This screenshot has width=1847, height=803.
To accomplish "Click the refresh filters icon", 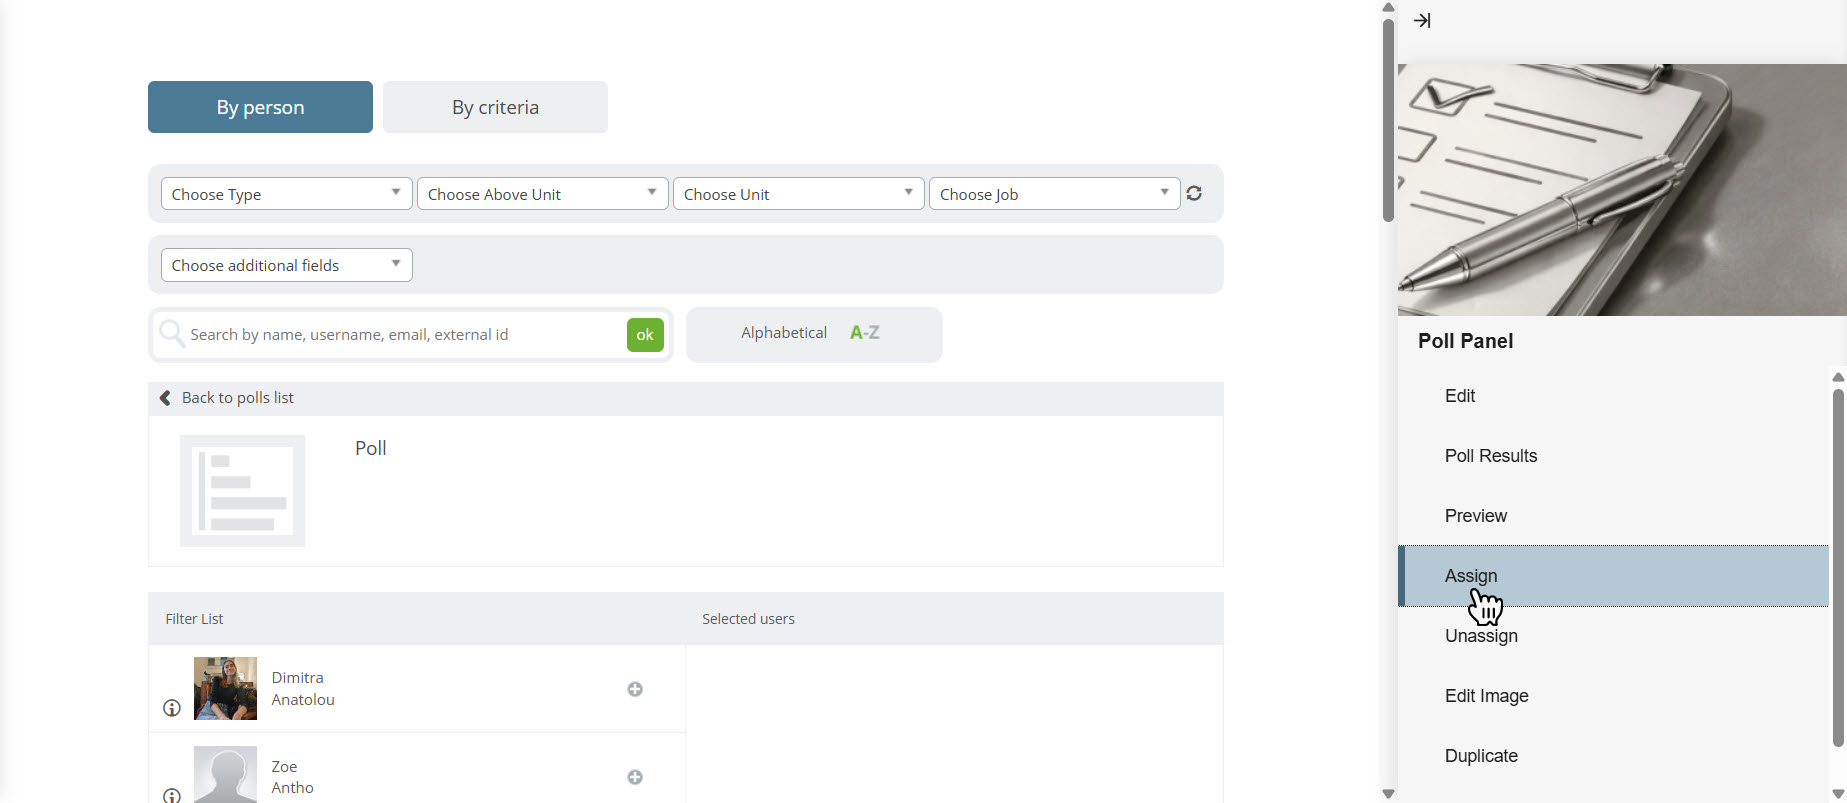I will [1194, 193].
